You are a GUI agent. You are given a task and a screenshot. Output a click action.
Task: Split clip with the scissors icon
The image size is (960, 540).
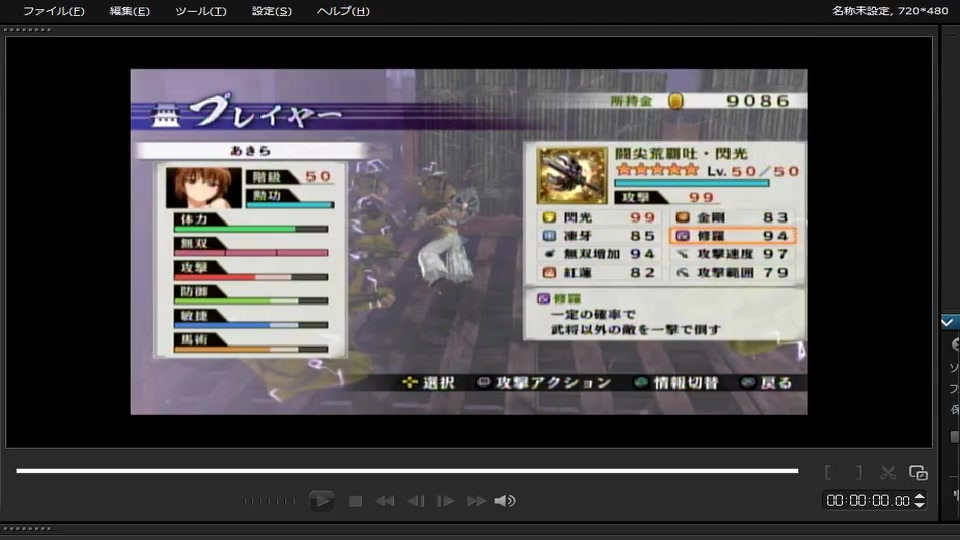click(x=888, y=472)
